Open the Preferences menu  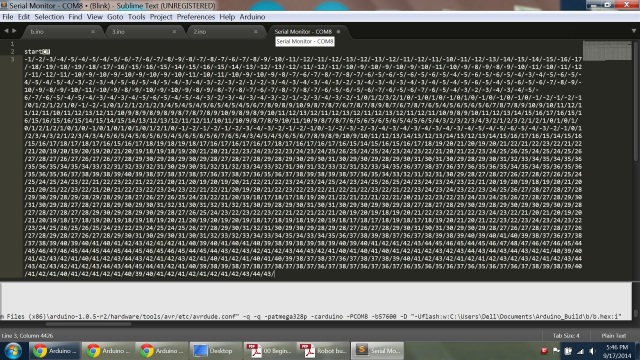point(196,17)
